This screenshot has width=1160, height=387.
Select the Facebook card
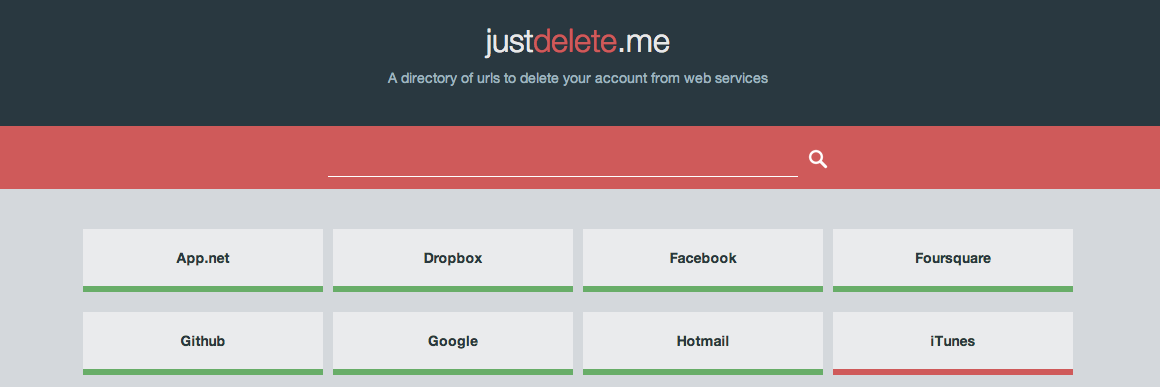703,258
